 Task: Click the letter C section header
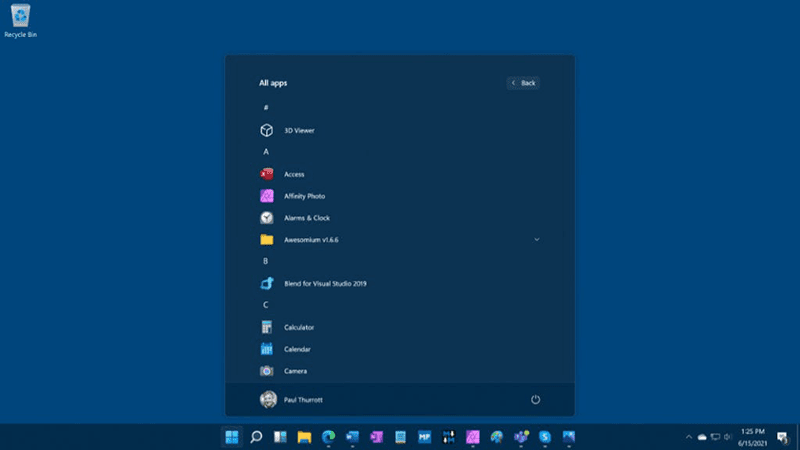[265, 305]
